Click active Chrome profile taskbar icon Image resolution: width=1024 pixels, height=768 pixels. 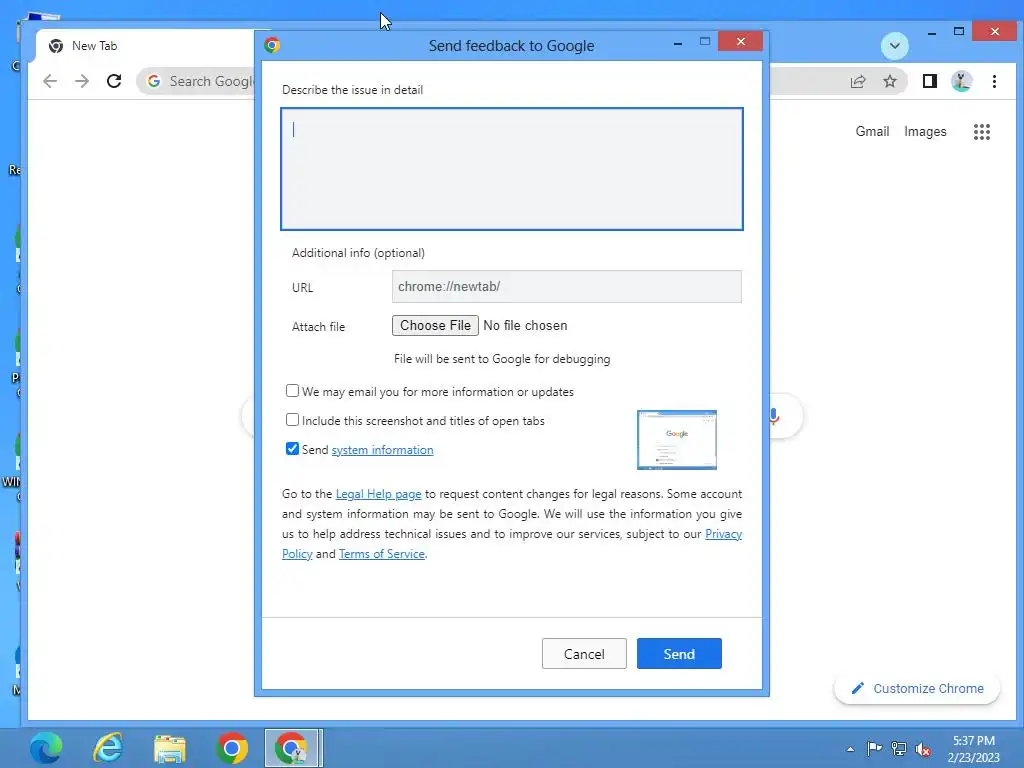pyautogui.click(x=292, y=748)
